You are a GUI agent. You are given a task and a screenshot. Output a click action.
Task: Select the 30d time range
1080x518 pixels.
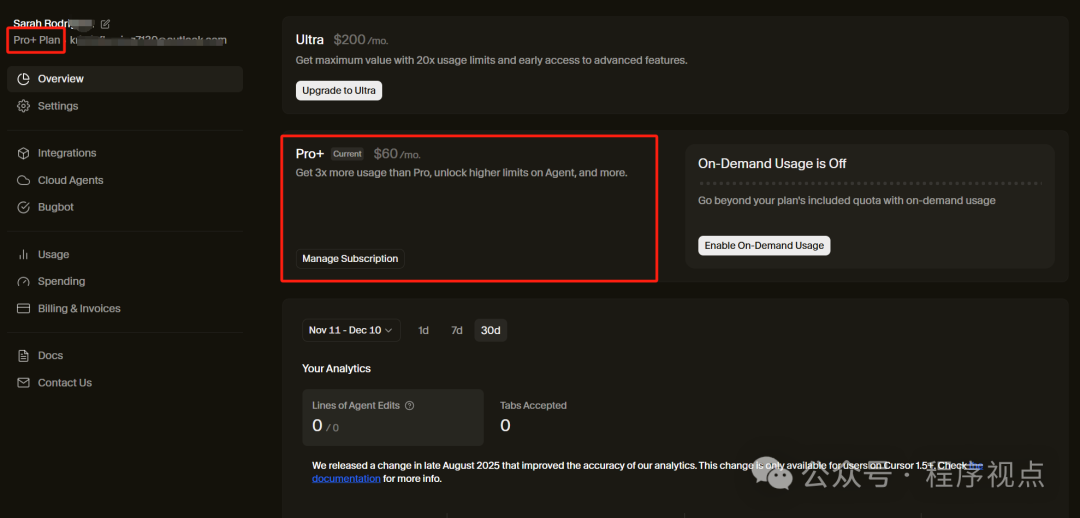(490, 331)
